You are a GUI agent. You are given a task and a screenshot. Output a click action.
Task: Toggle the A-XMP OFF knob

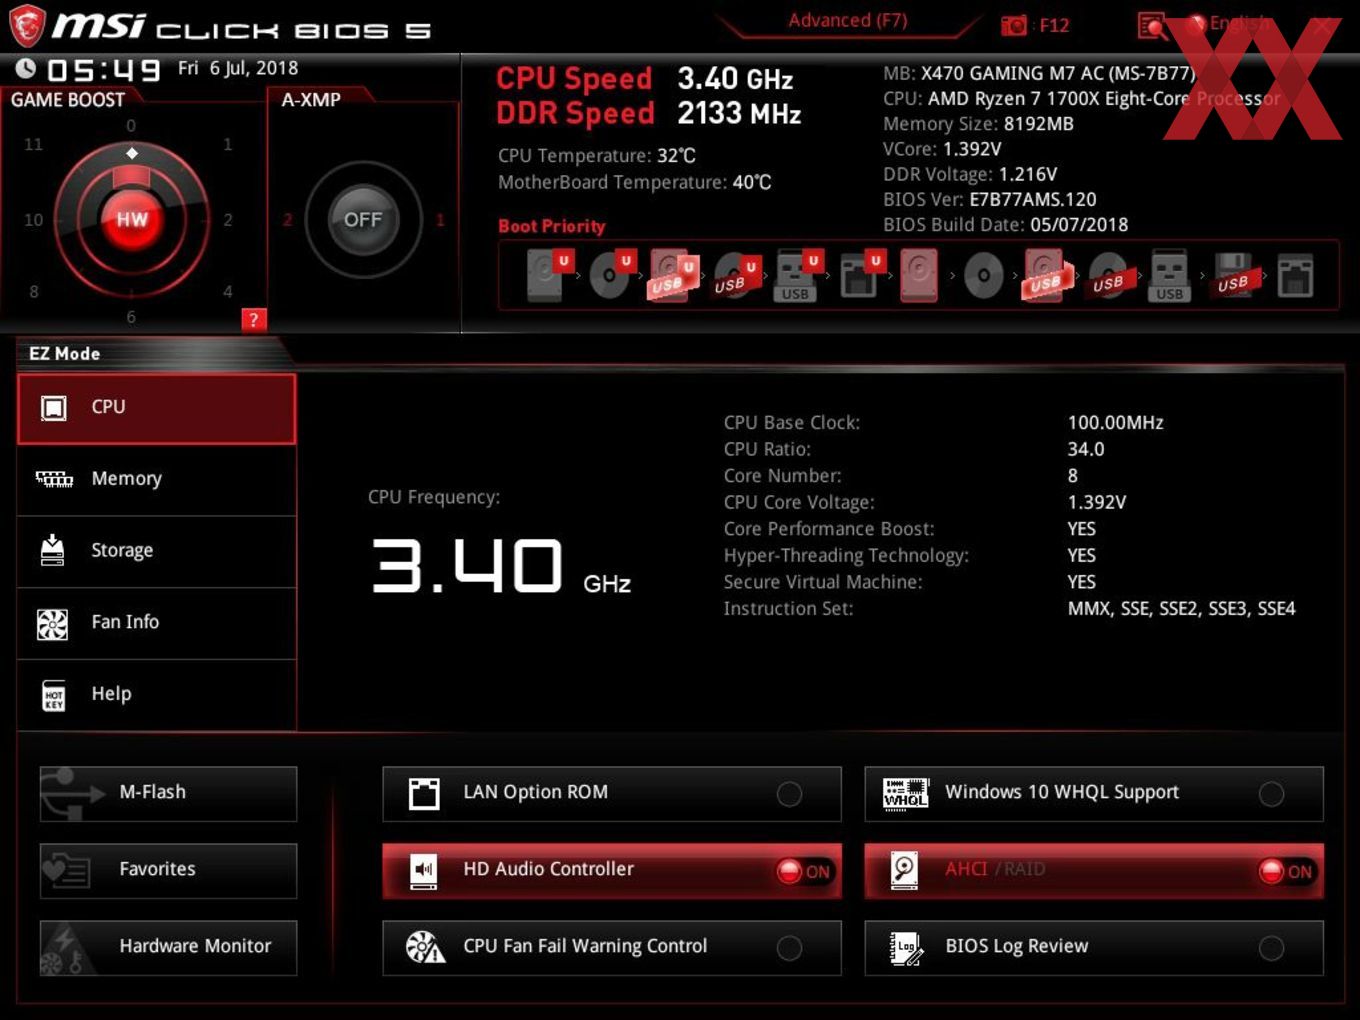pos(363,220)
